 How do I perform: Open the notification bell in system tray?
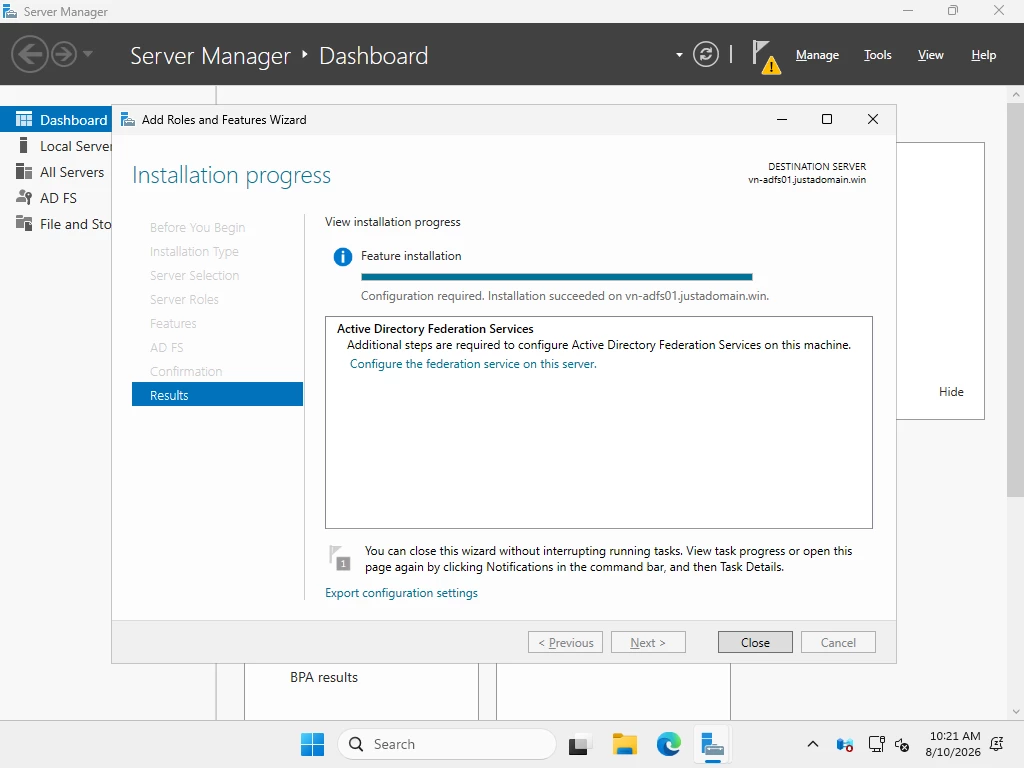(x=997, y=744)
